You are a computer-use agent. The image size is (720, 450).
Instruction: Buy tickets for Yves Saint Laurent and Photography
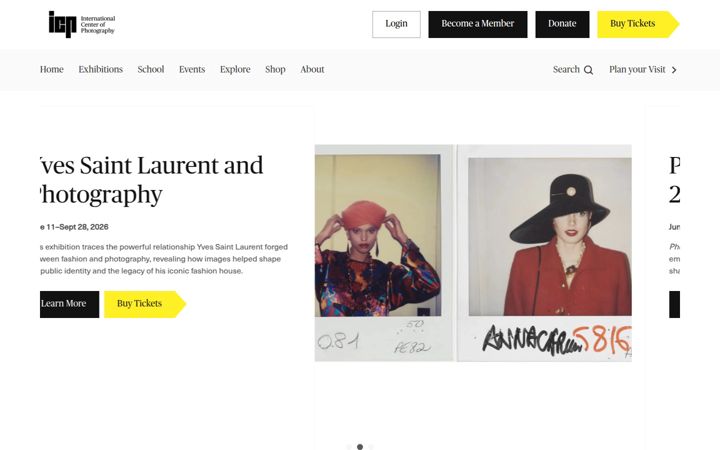point(145,304)
